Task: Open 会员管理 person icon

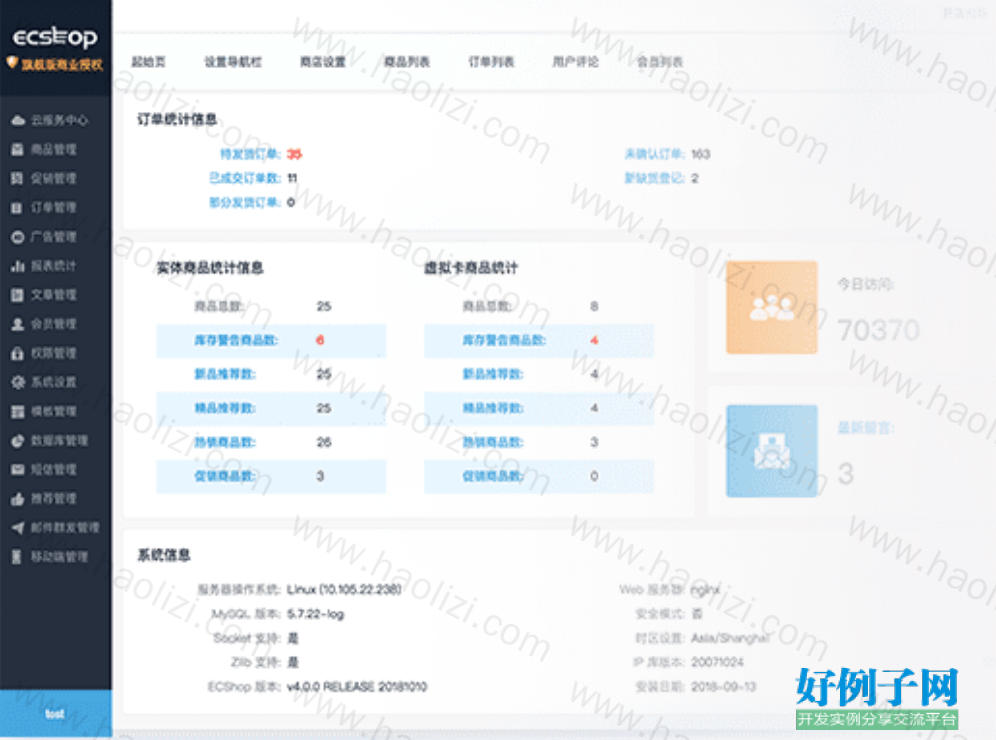Action: (x=18, y=324)
